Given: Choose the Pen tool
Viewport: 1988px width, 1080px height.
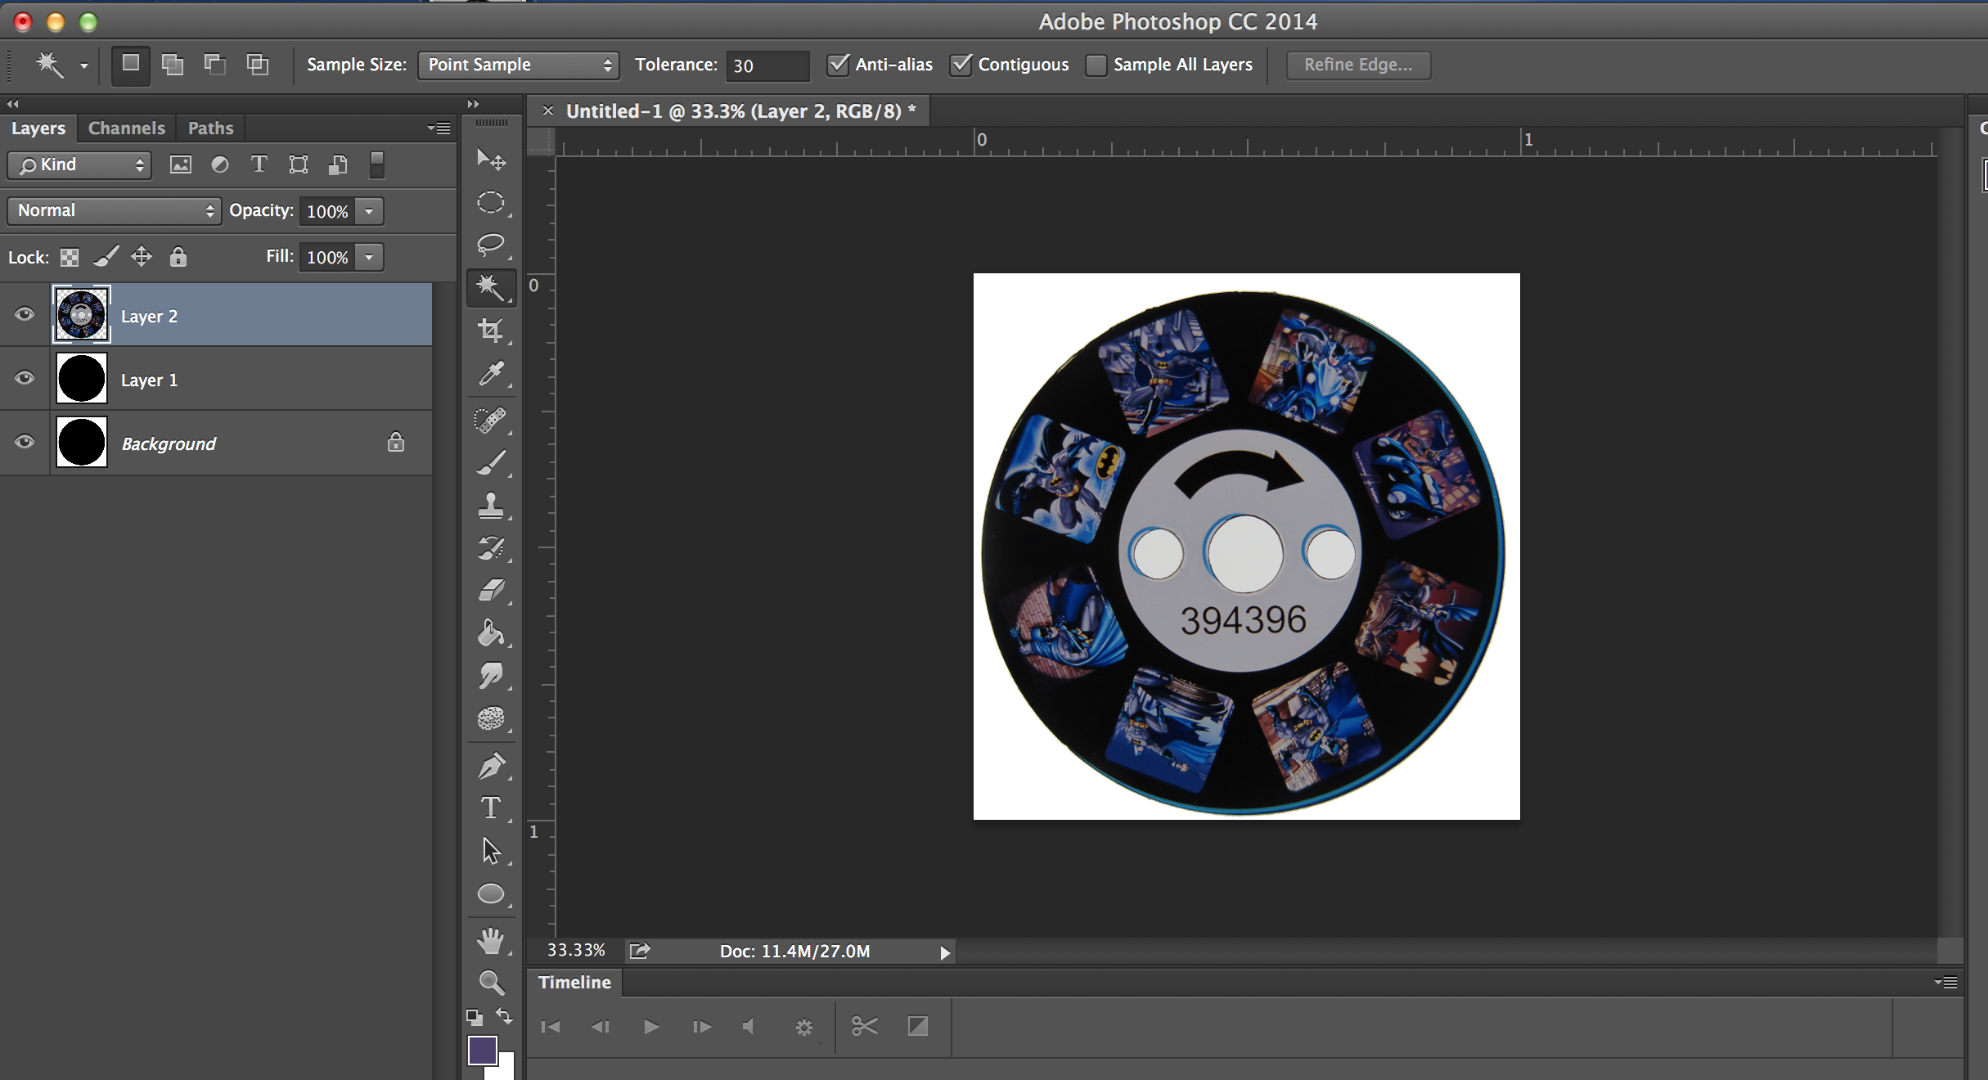Looking at the screenshot, I should pos(490,766).
